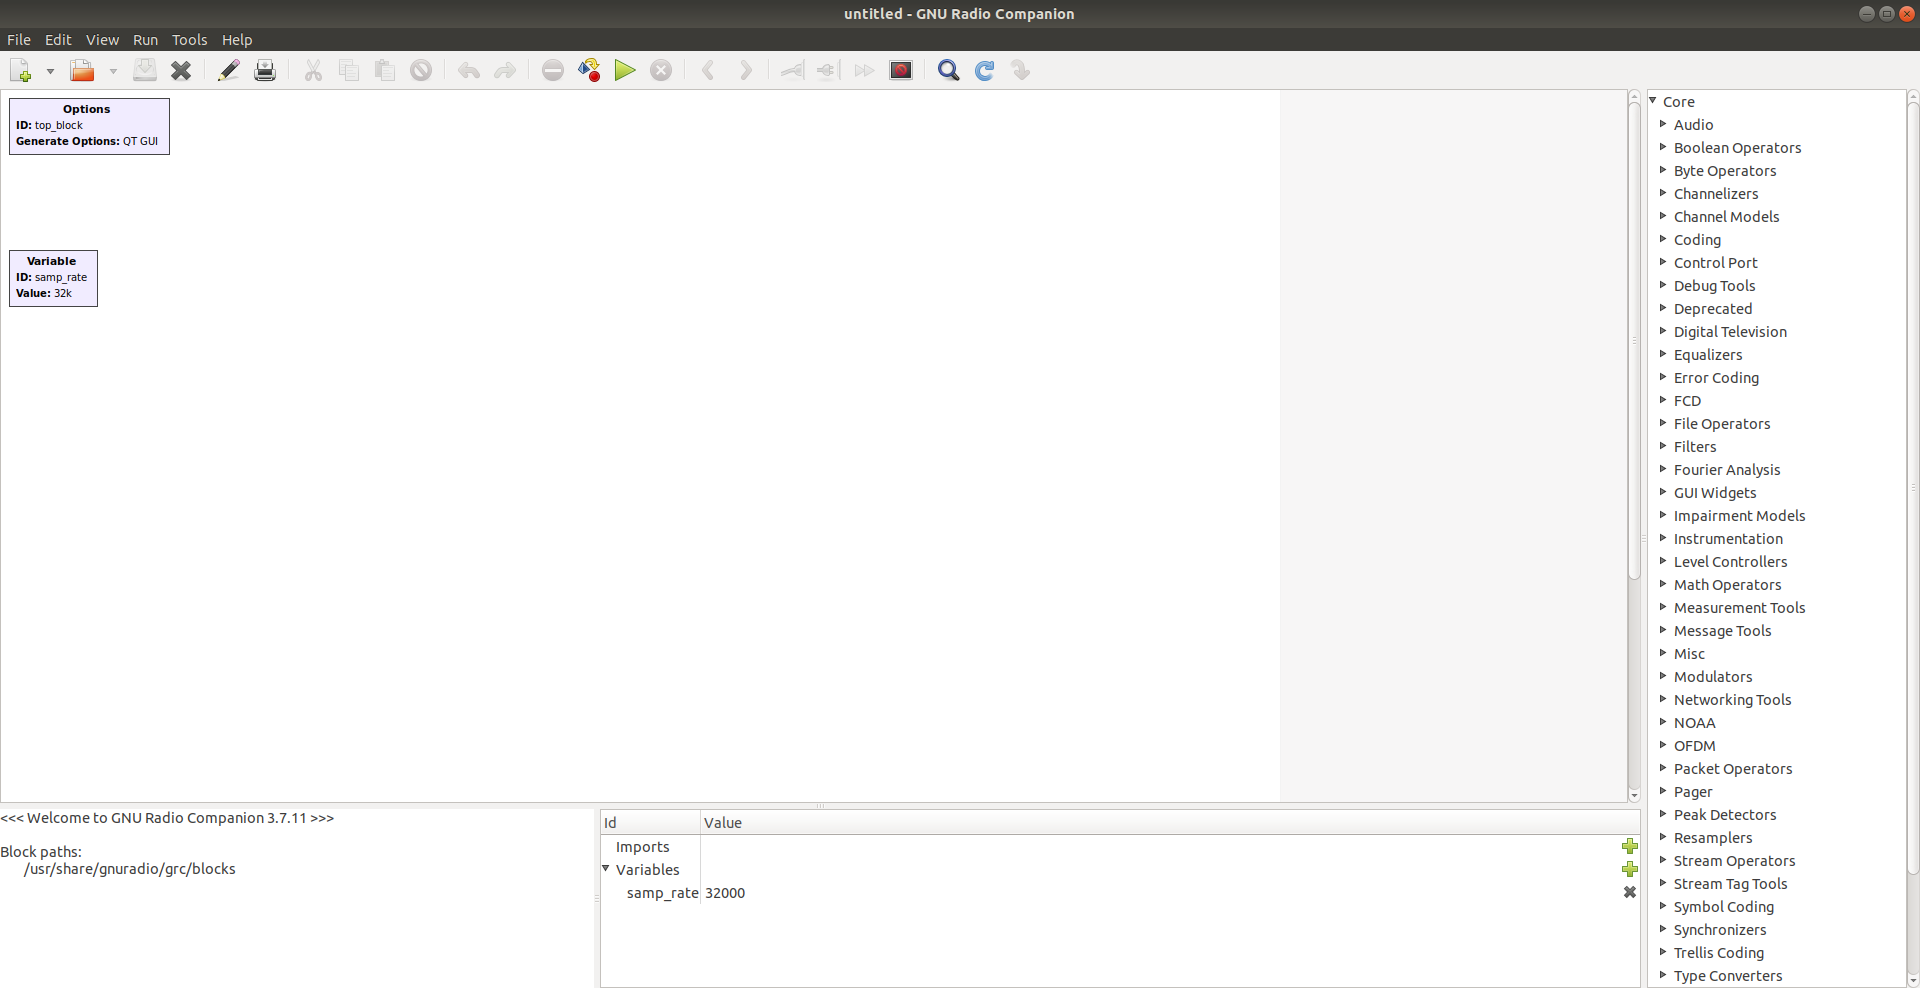Expand the Audio category in the block library
This screenshot has width=1920, height=988.
tap(1663, 124)
